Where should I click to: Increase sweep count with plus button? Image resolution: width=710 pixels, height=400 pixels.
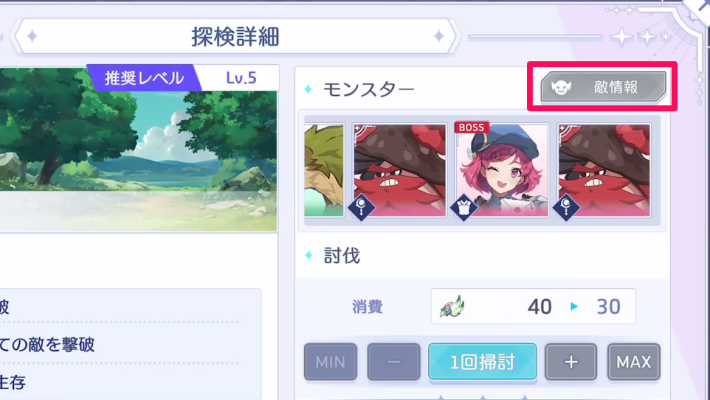(571, 362)
